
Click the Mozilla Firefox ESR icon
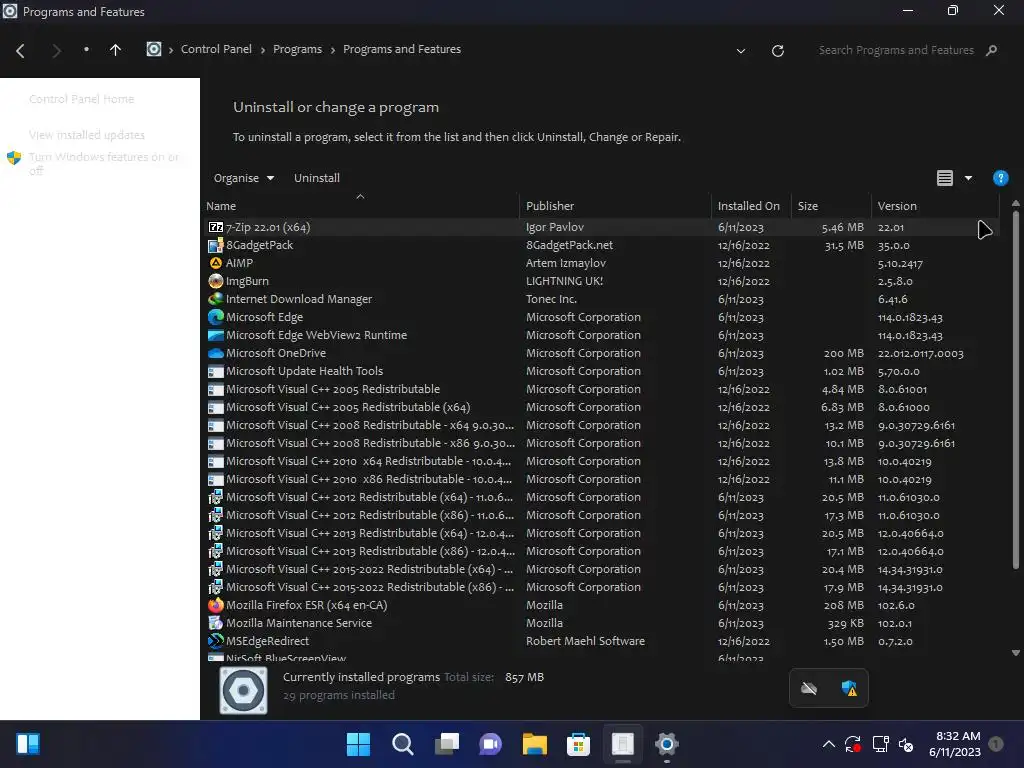click(x=216, y=605)
